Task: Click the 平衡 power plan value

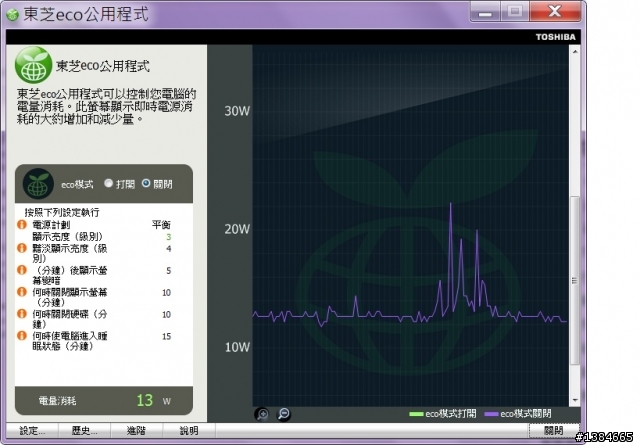Action: [162, 225]
